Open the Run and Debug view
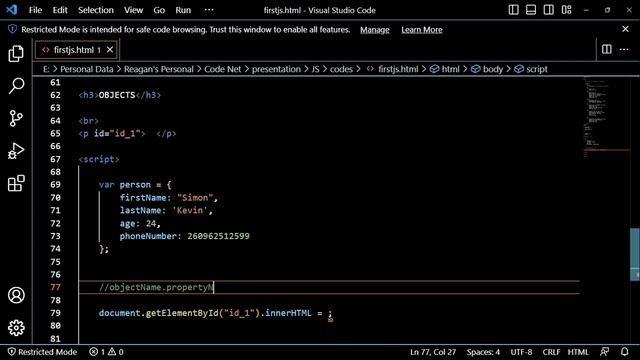 pyautogui.click(x=16, y=151)
